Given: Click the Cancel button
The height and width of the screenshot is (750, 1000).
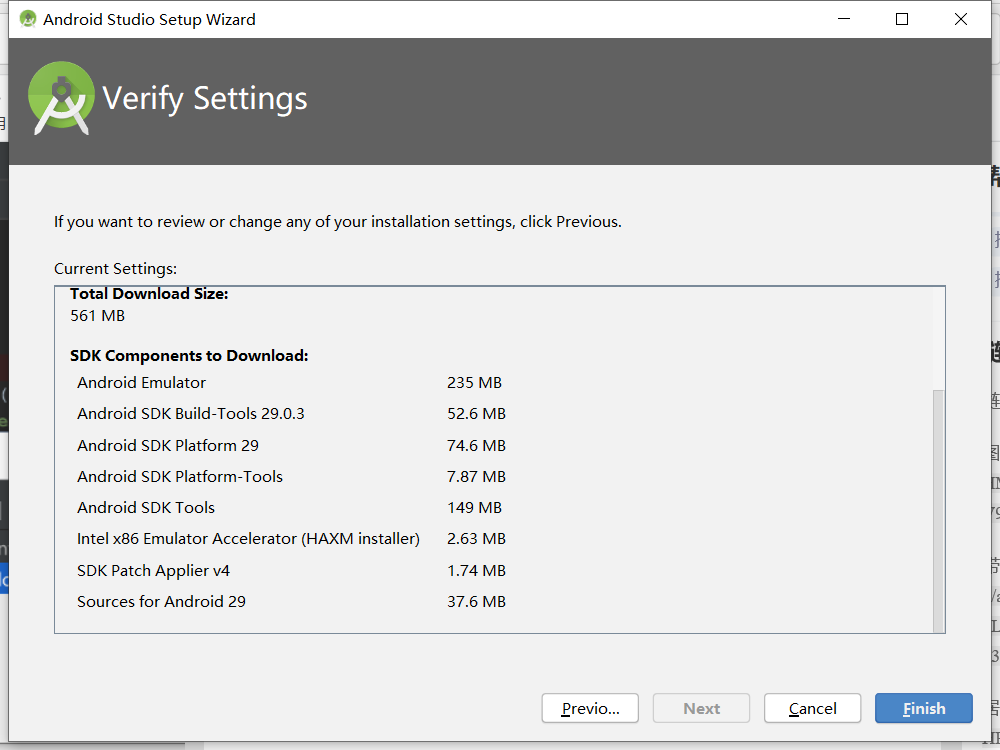Looking at the screenshot, I should click(812, 708).
